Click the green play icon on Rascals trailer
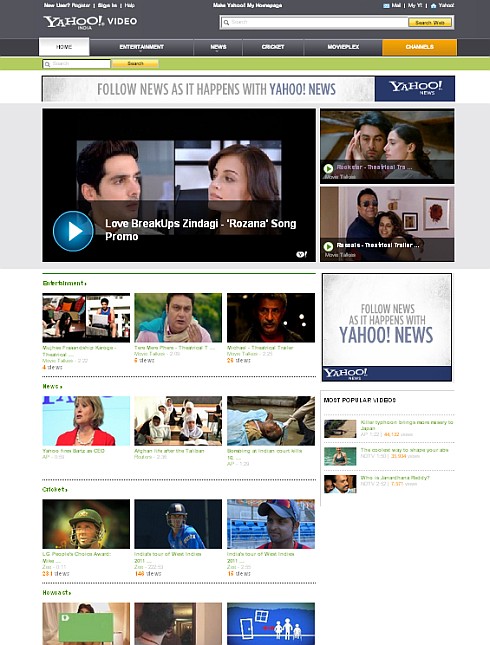The width and height of the screenshot is (490, 645). point(328,246)
